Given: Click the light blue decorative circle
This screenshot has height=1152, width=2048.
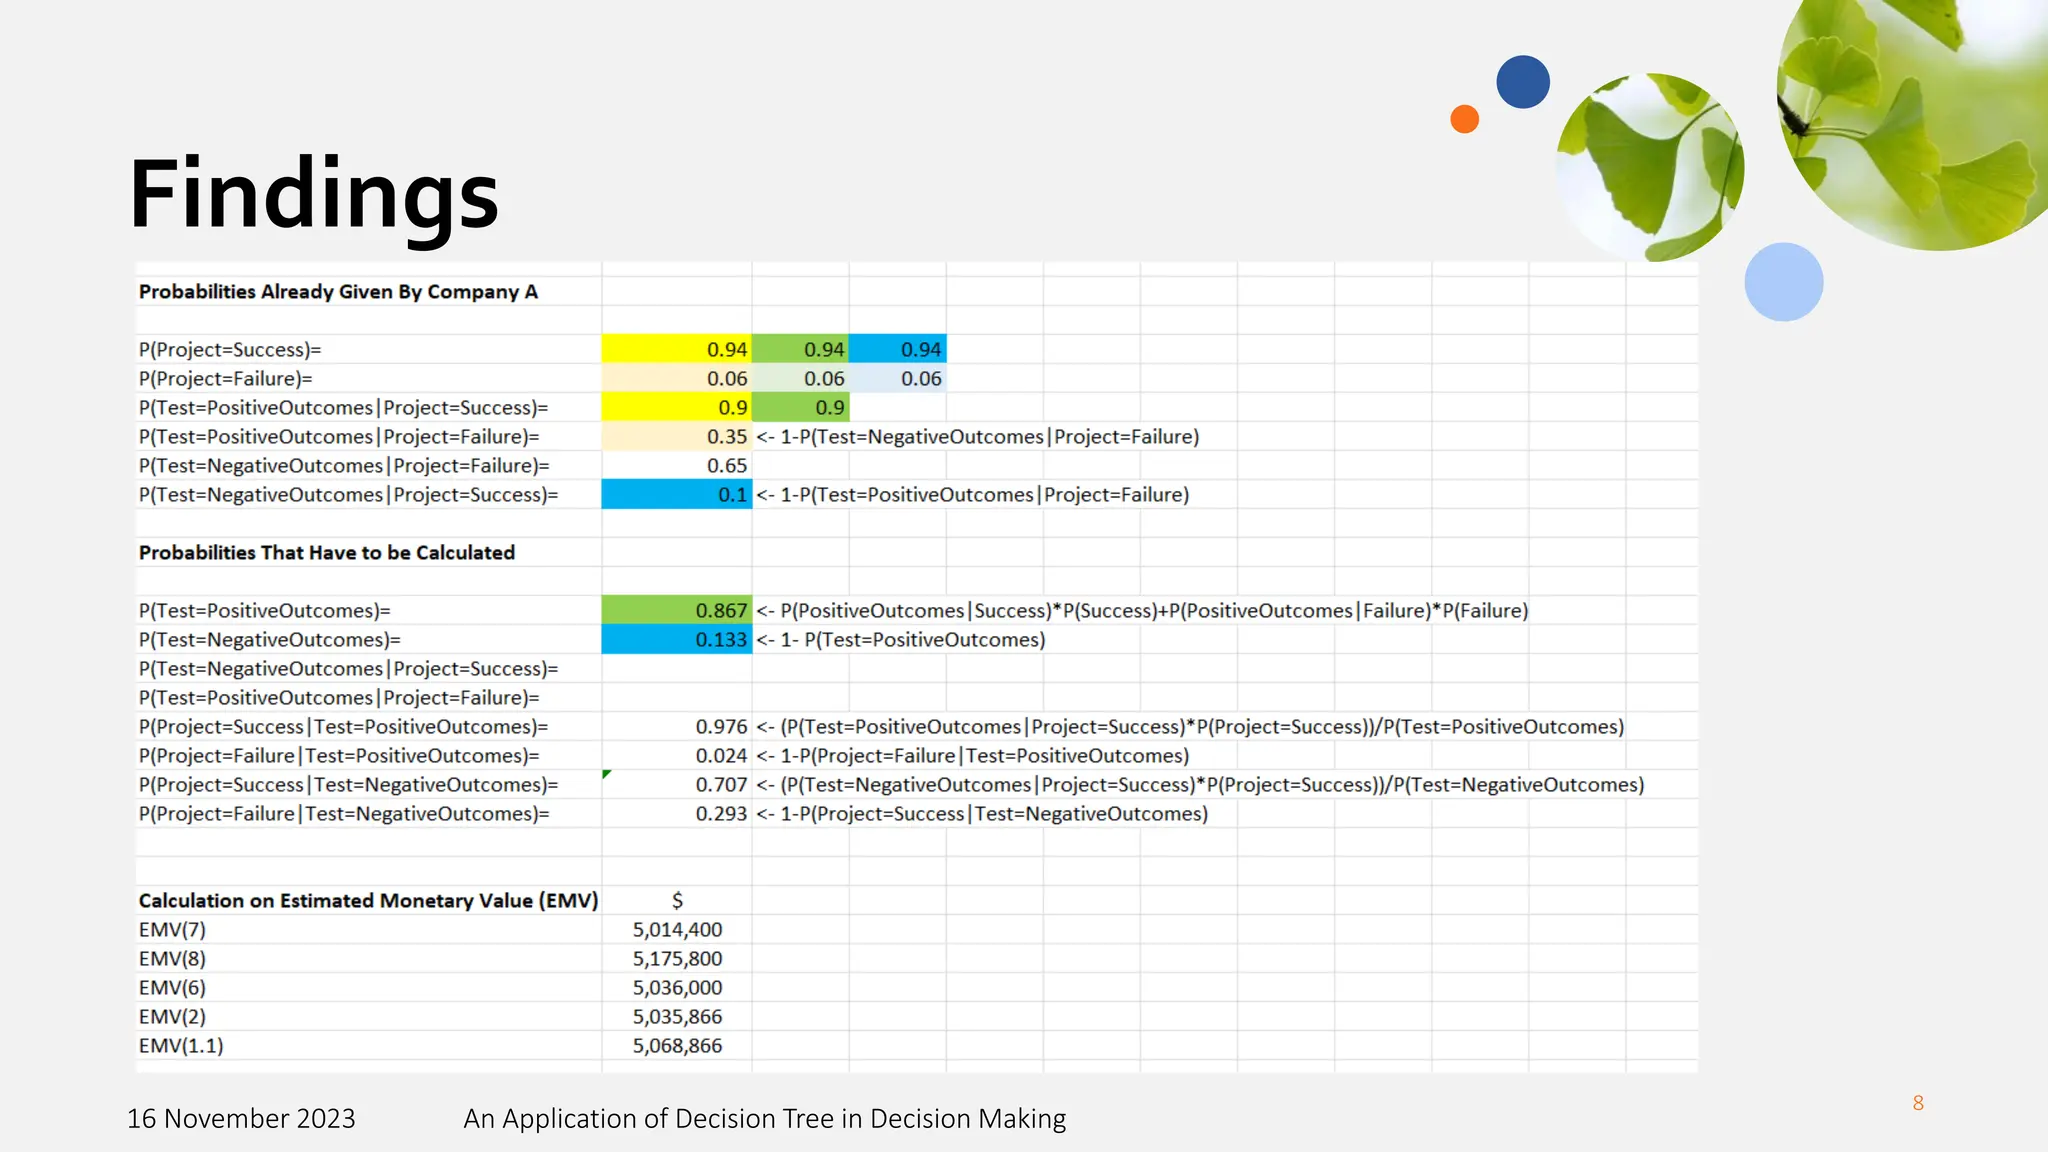Looking at the screenshot, I should (1783, 282).
